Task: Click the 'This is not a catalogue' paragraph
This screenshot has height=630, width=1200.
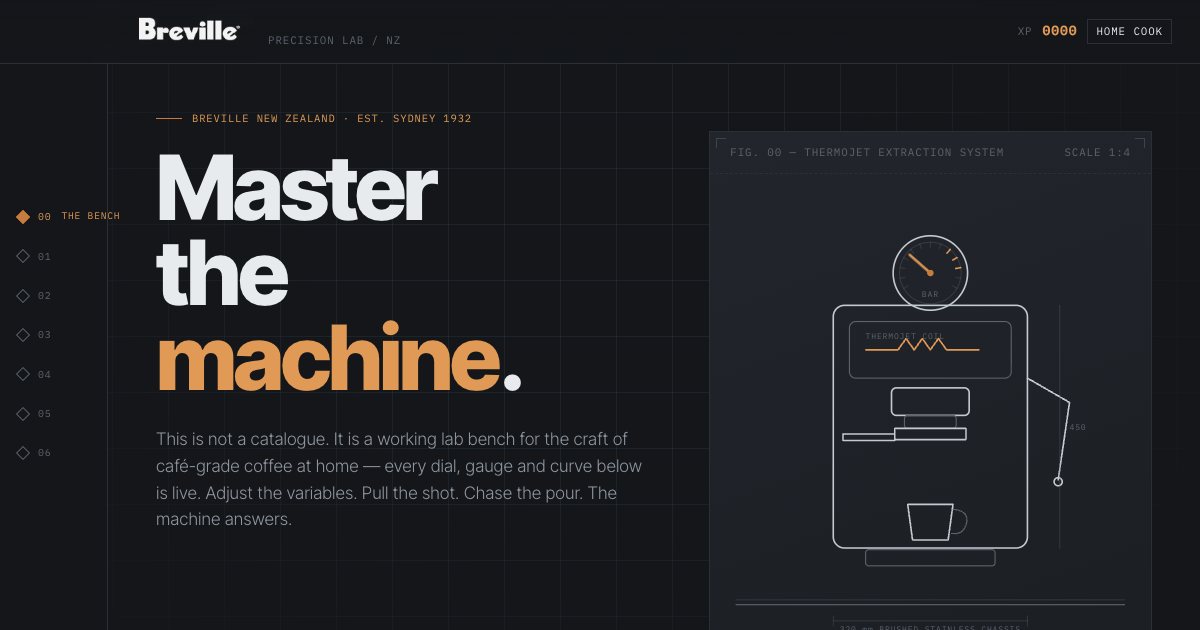Action: click(399, 479)
